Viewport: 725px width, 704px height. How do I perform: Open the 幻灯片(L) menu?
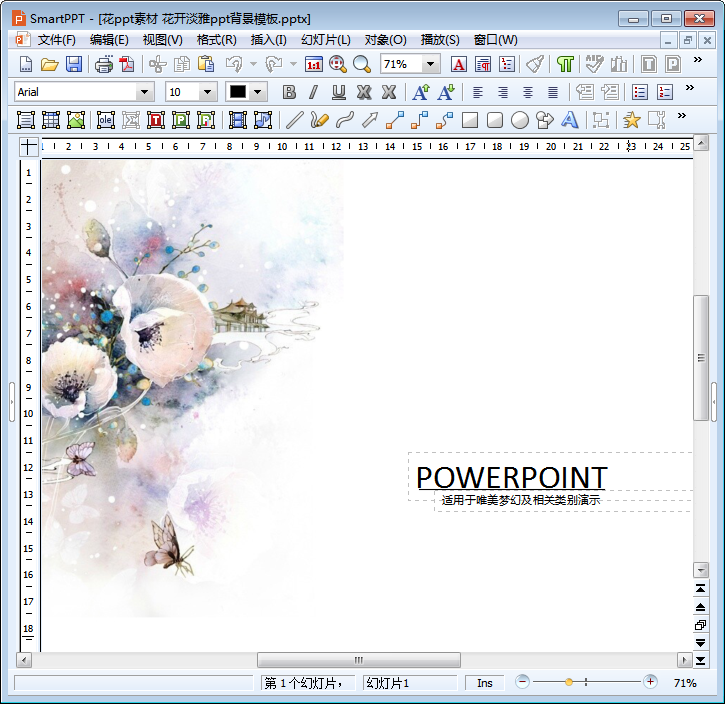point(326,40)
